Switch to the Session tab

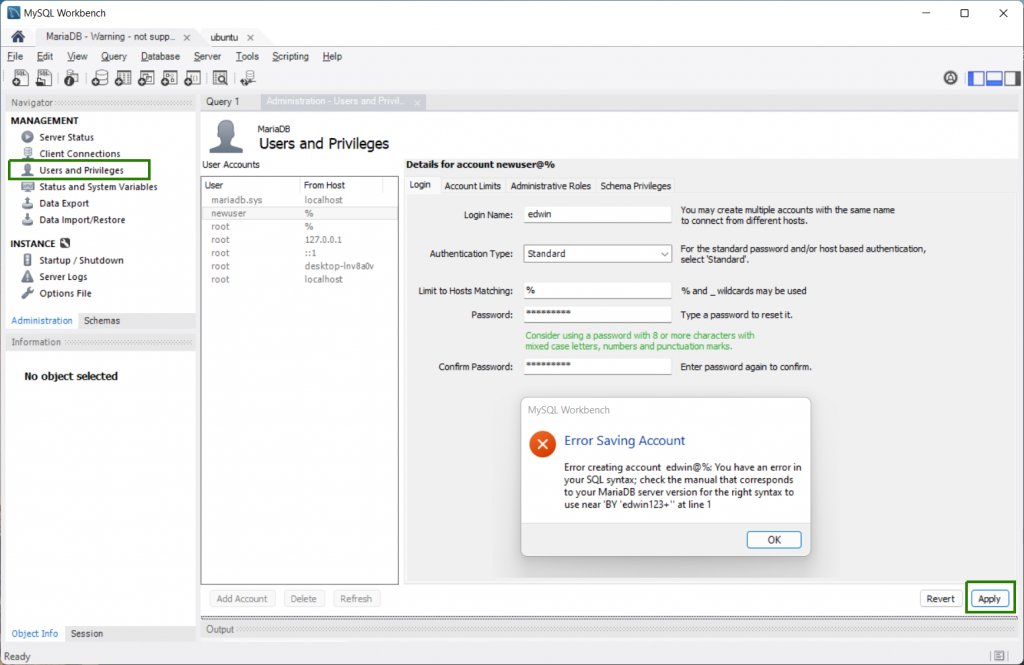(87, 634)
